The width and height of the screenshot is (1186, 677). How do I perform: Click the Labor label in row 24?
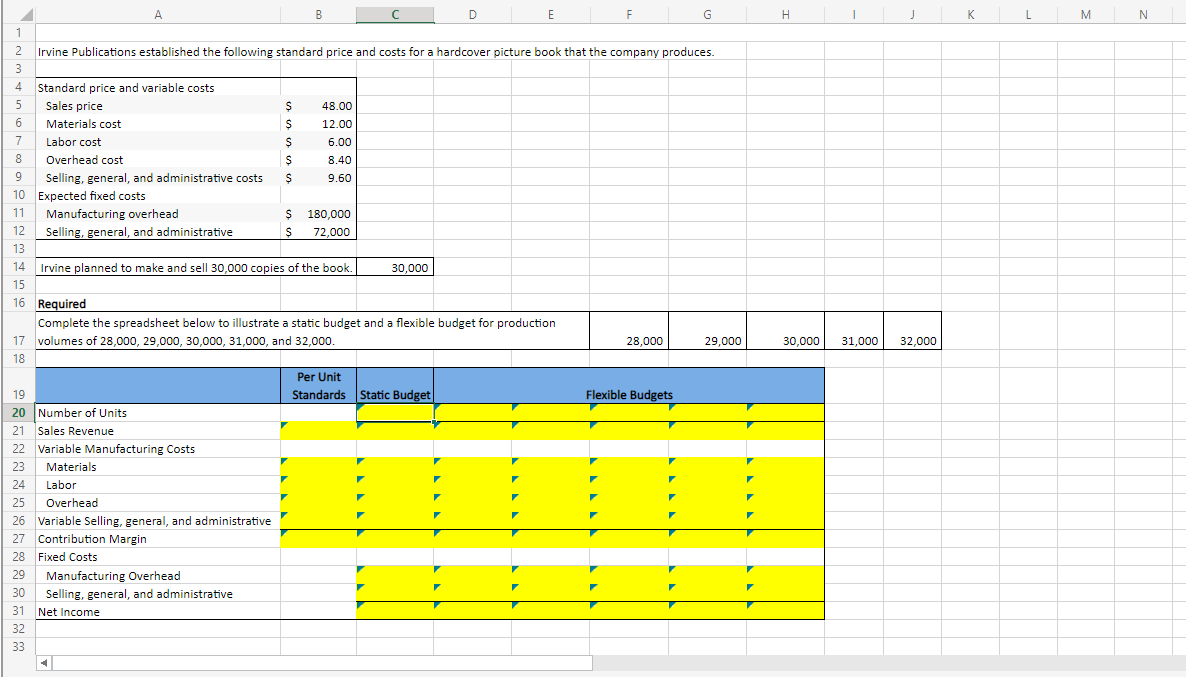click(x=61, y=485)
